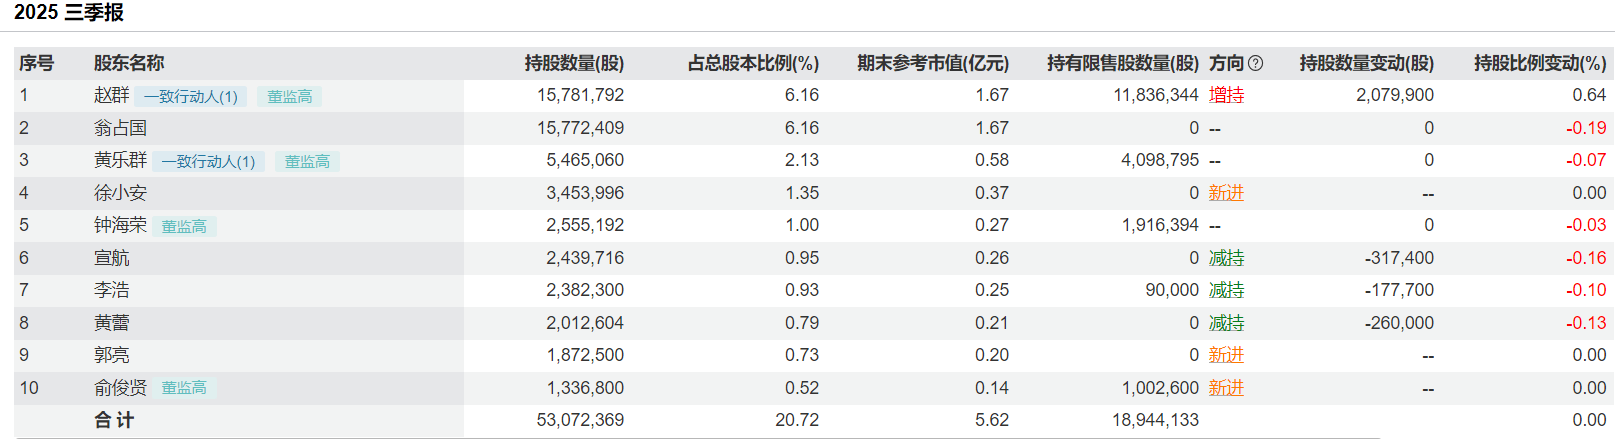Click the 董监高 tag next to 赵群

coord(290,96)
